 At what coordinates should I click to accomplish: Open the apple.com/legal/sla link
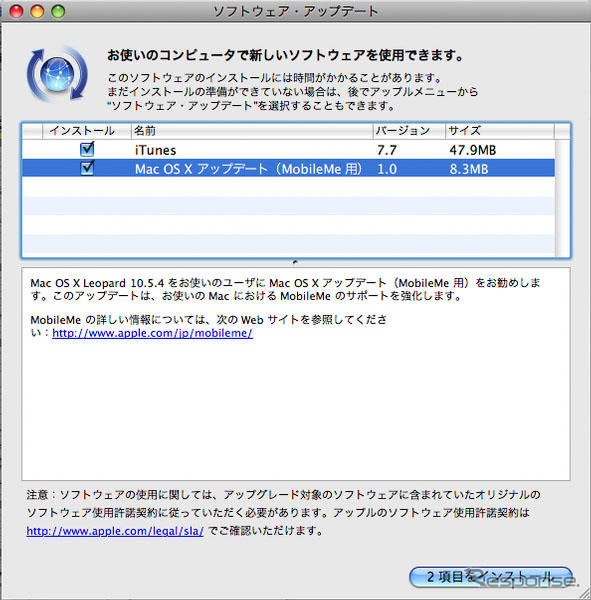point(115,531)
